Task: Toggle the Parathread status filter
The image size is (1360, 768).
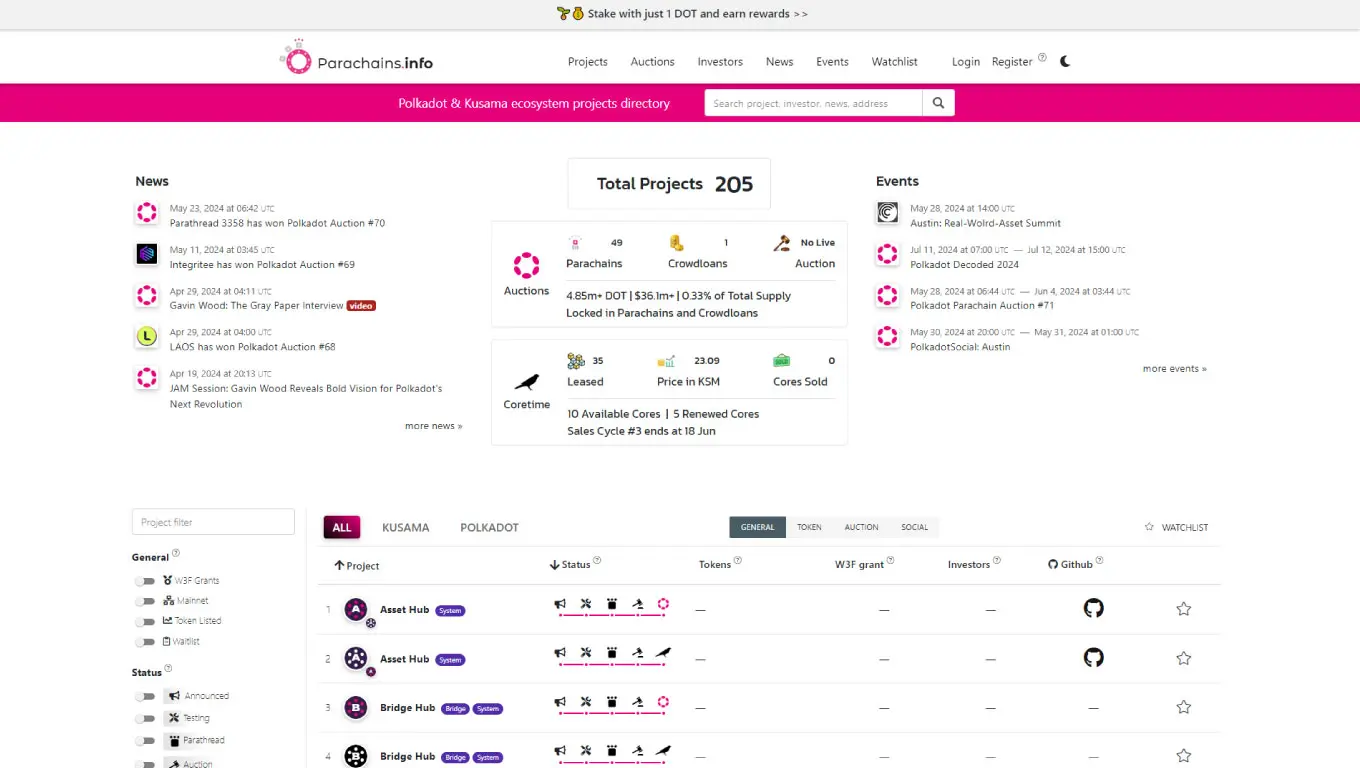Action: tap(146, 741)
